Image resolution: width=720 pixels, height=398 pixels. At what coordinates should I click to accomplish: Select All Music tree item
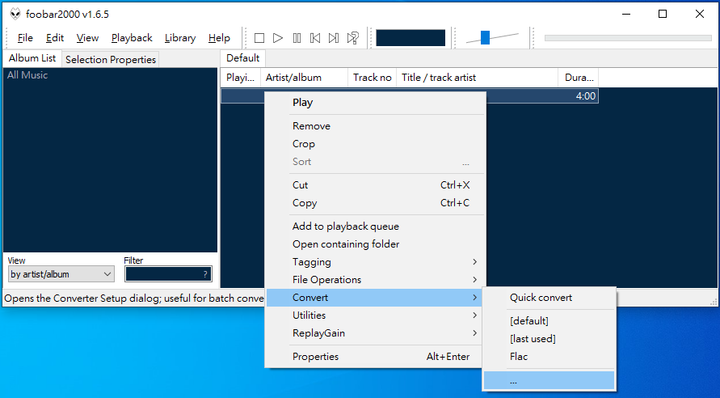point(28,75)
